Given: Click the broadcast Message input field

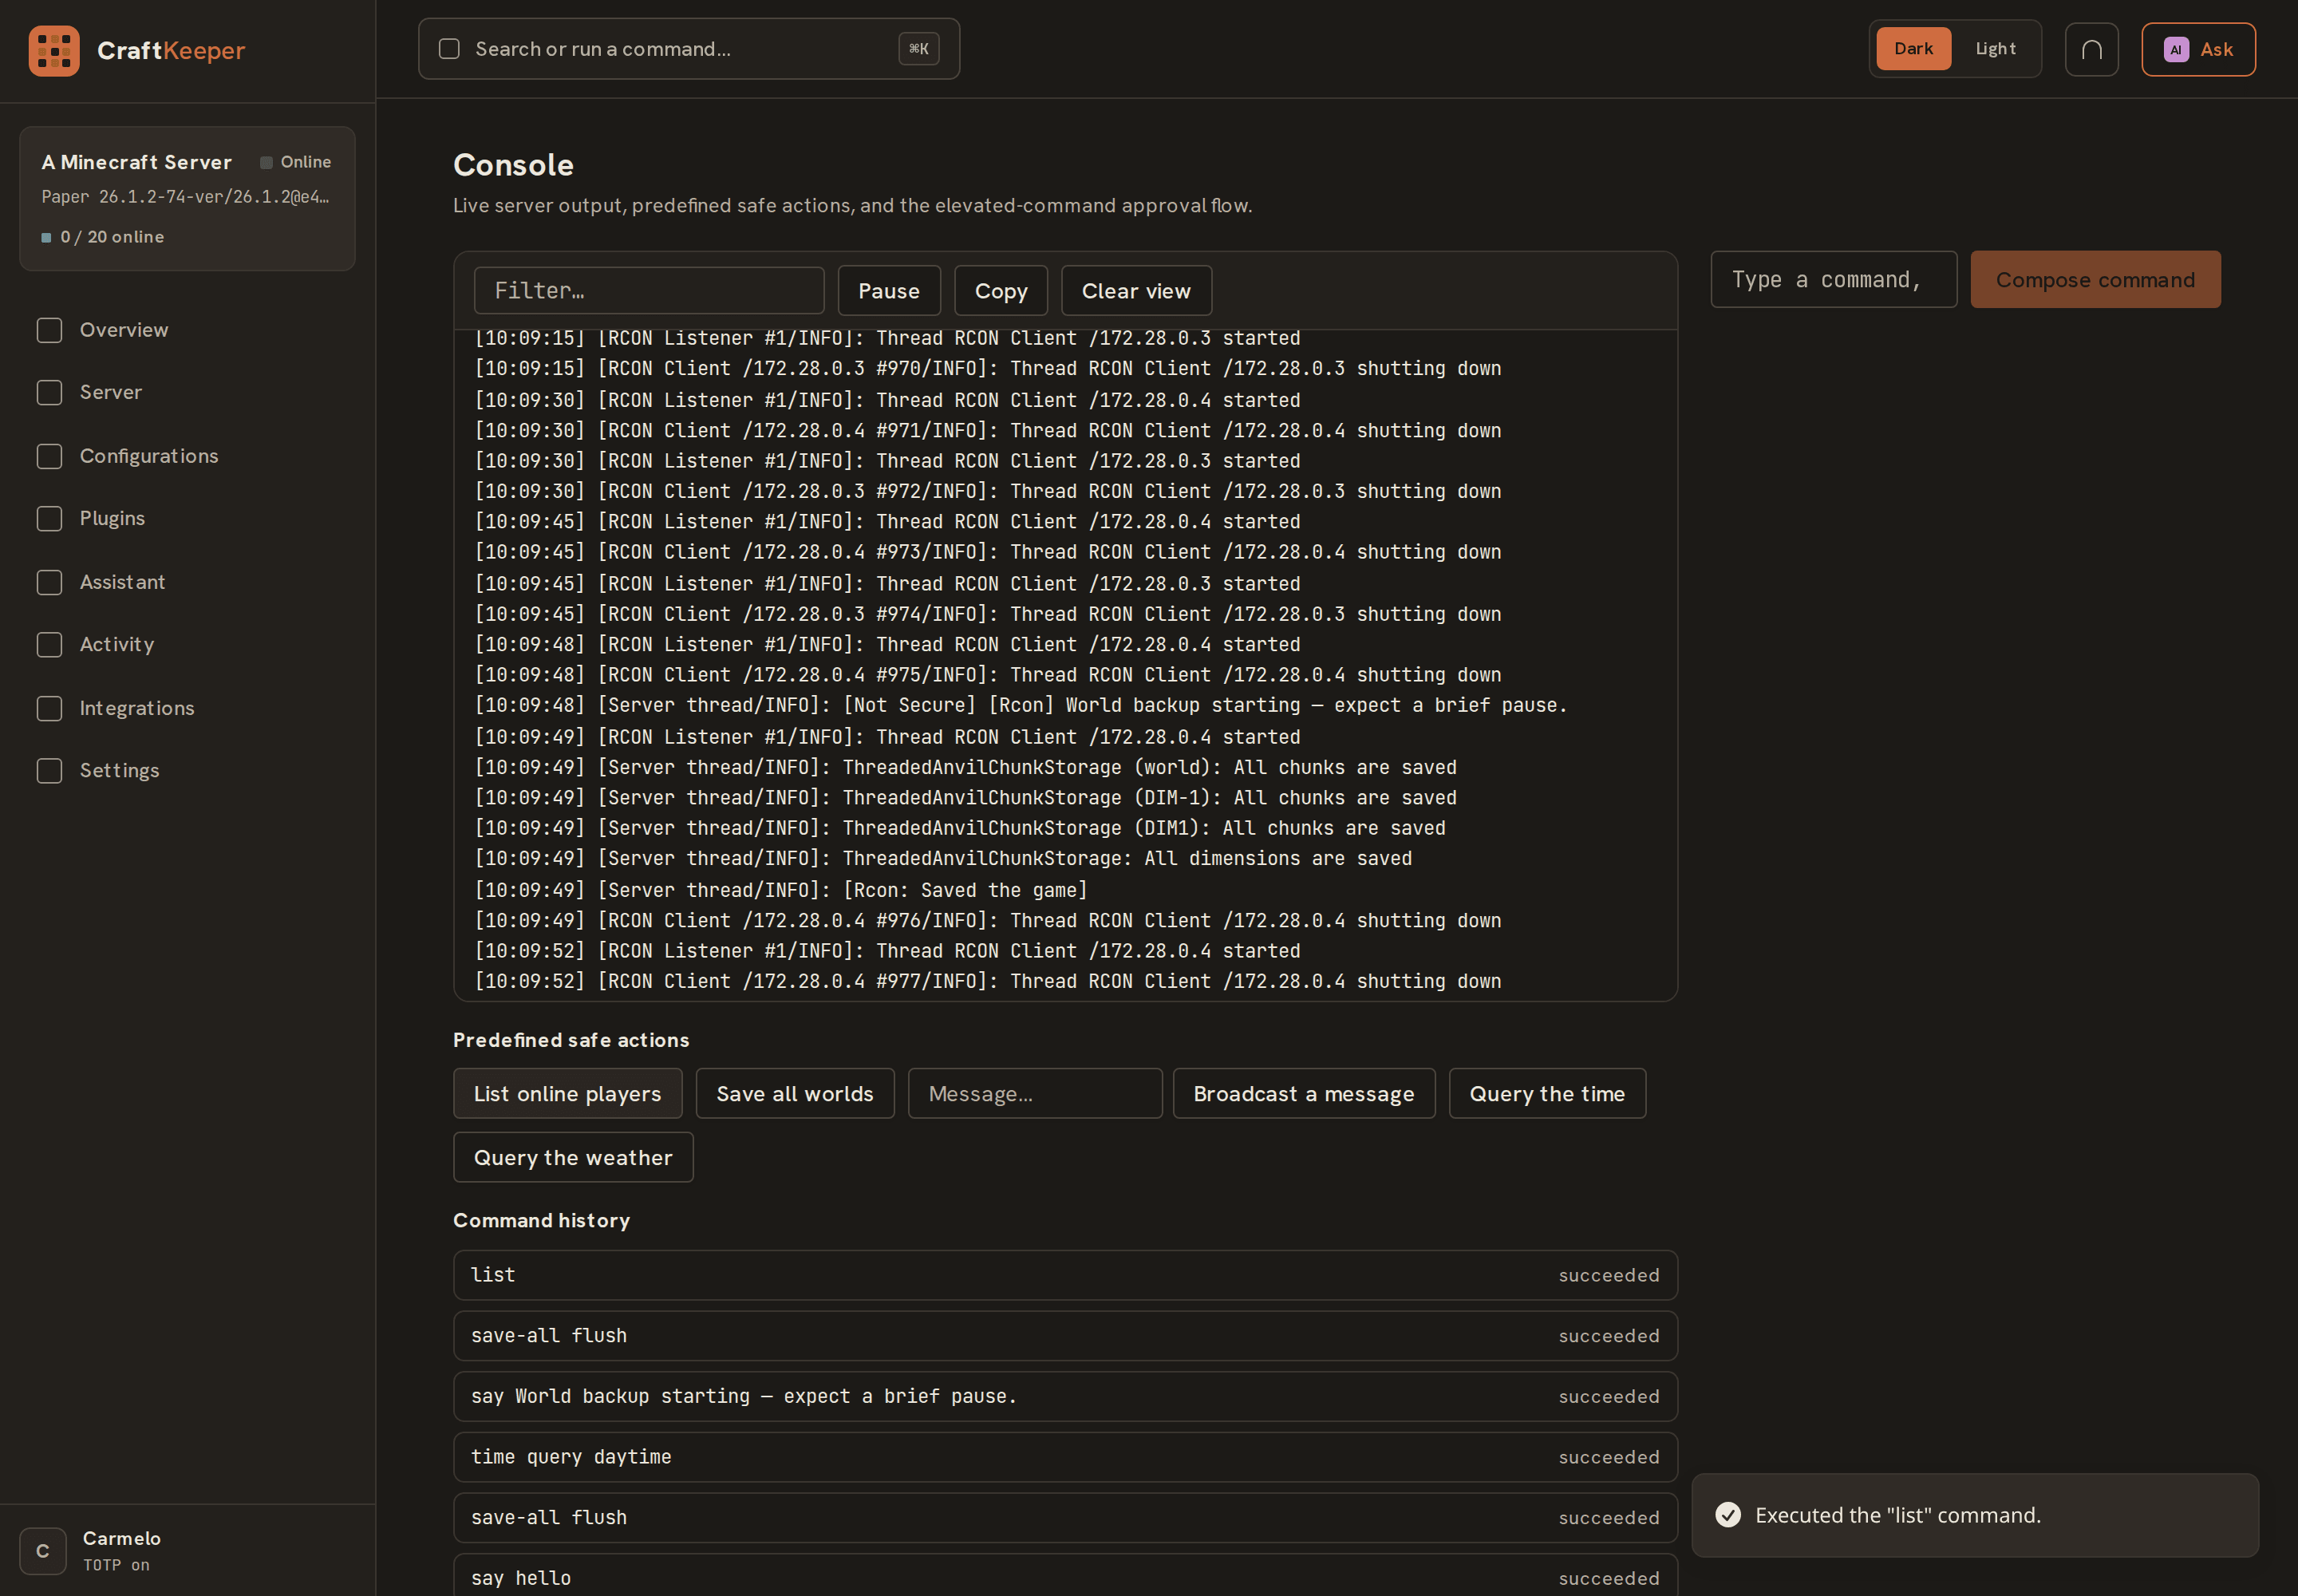Looking at the screenshot, I should [x=1034, y=1094].
